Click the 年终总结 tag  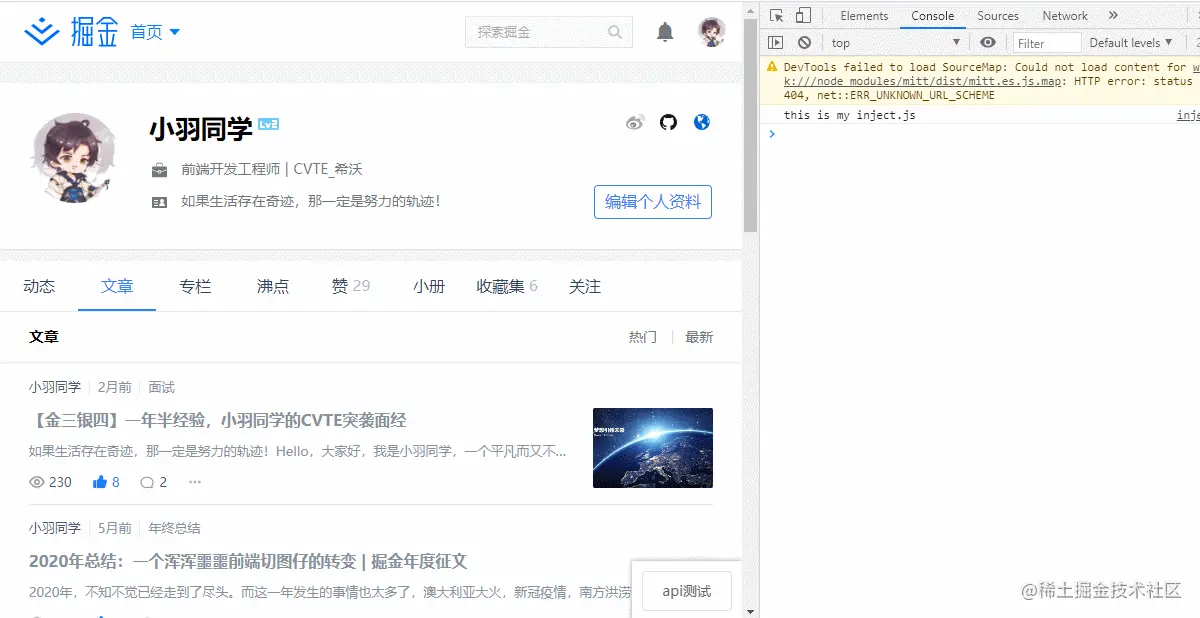click(175, 528)
